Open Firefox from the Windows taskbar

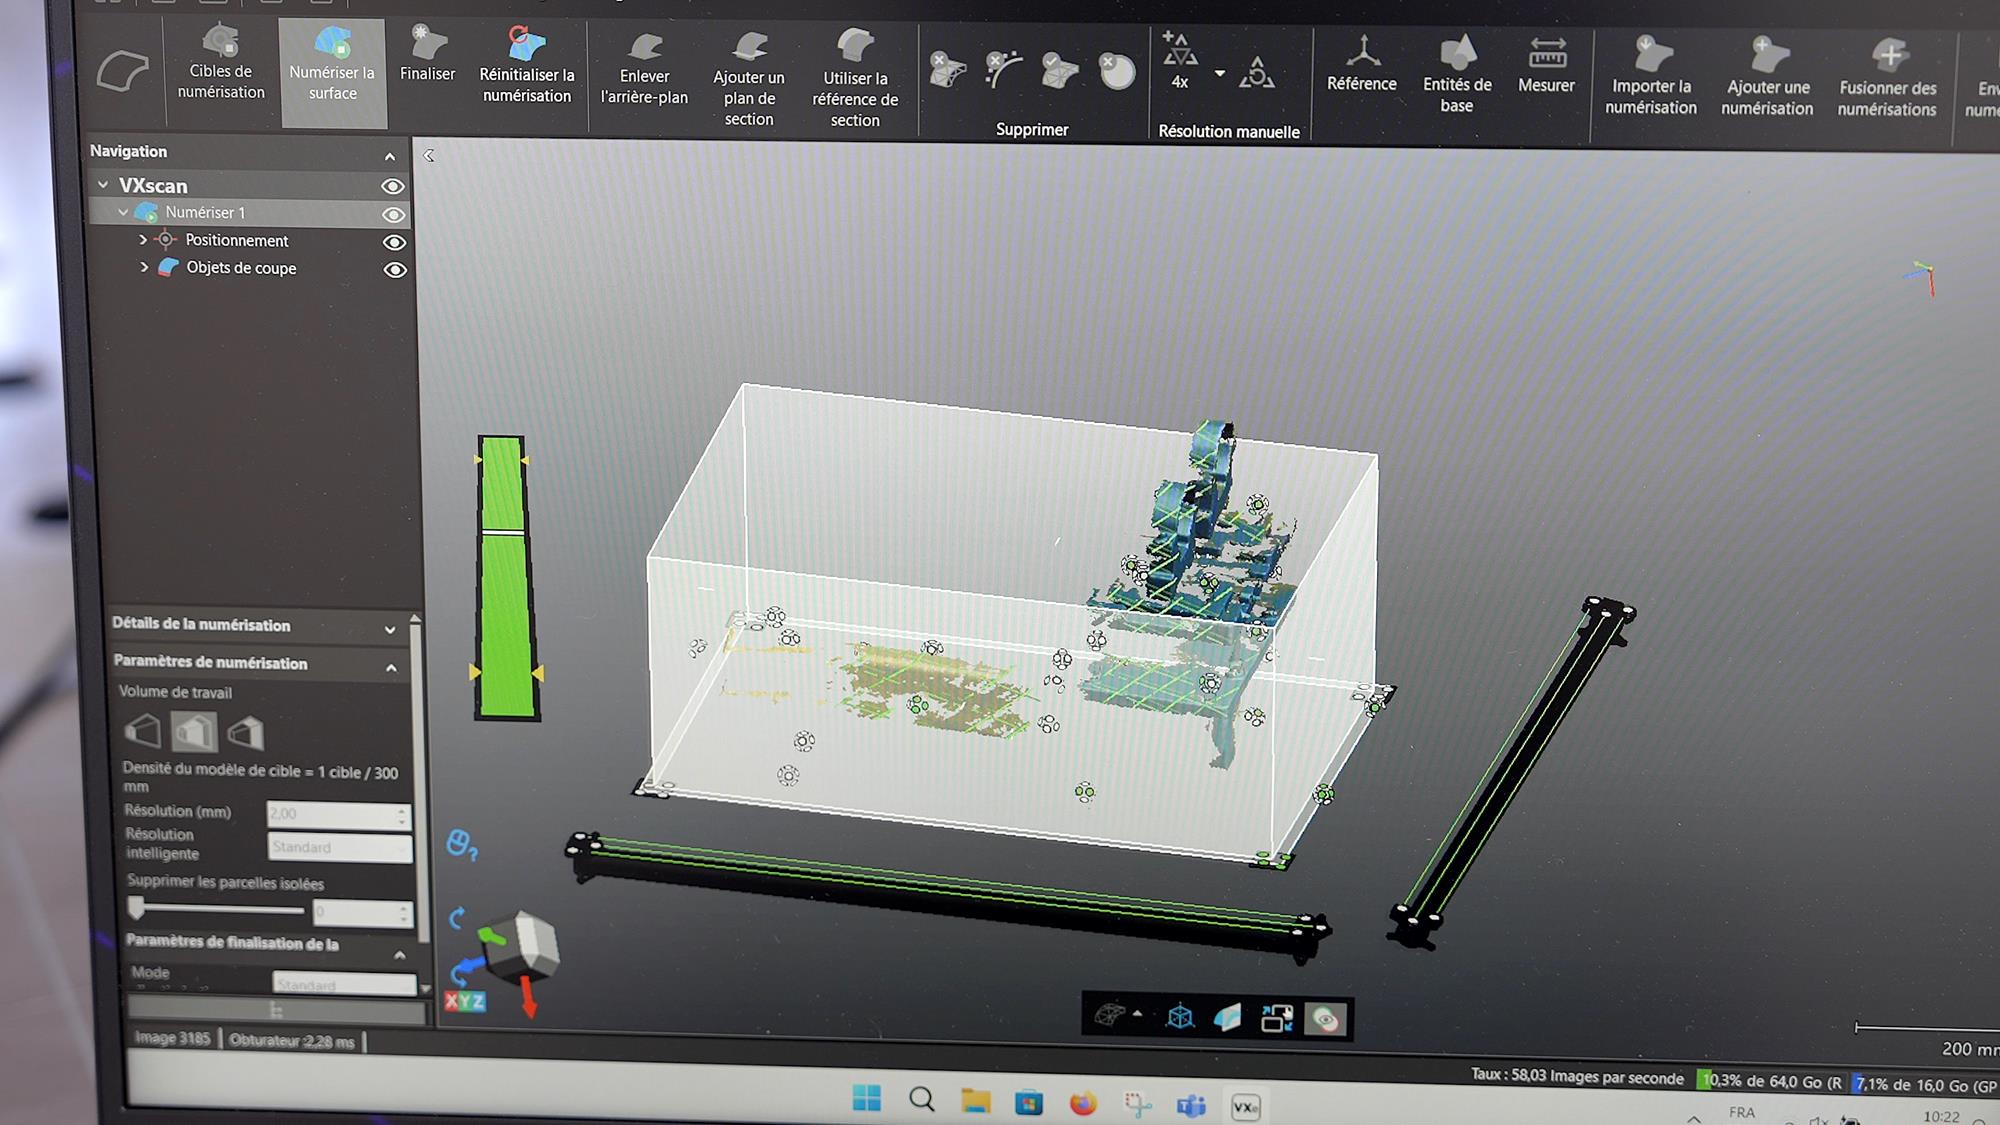tap(1082, 1104)
